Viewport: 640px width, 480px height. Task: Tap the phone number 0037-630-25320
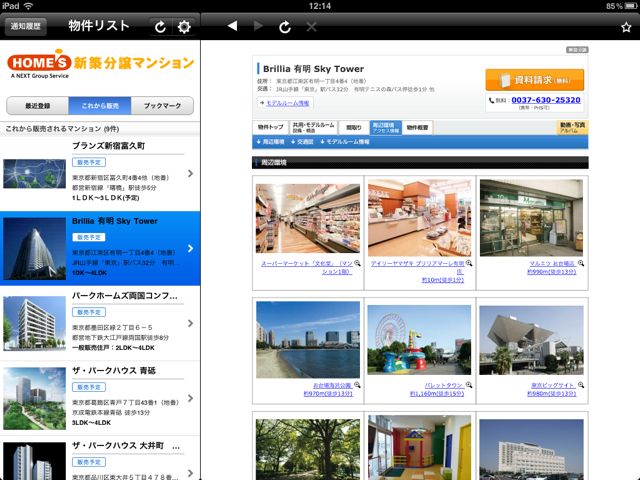click(546, 100)
